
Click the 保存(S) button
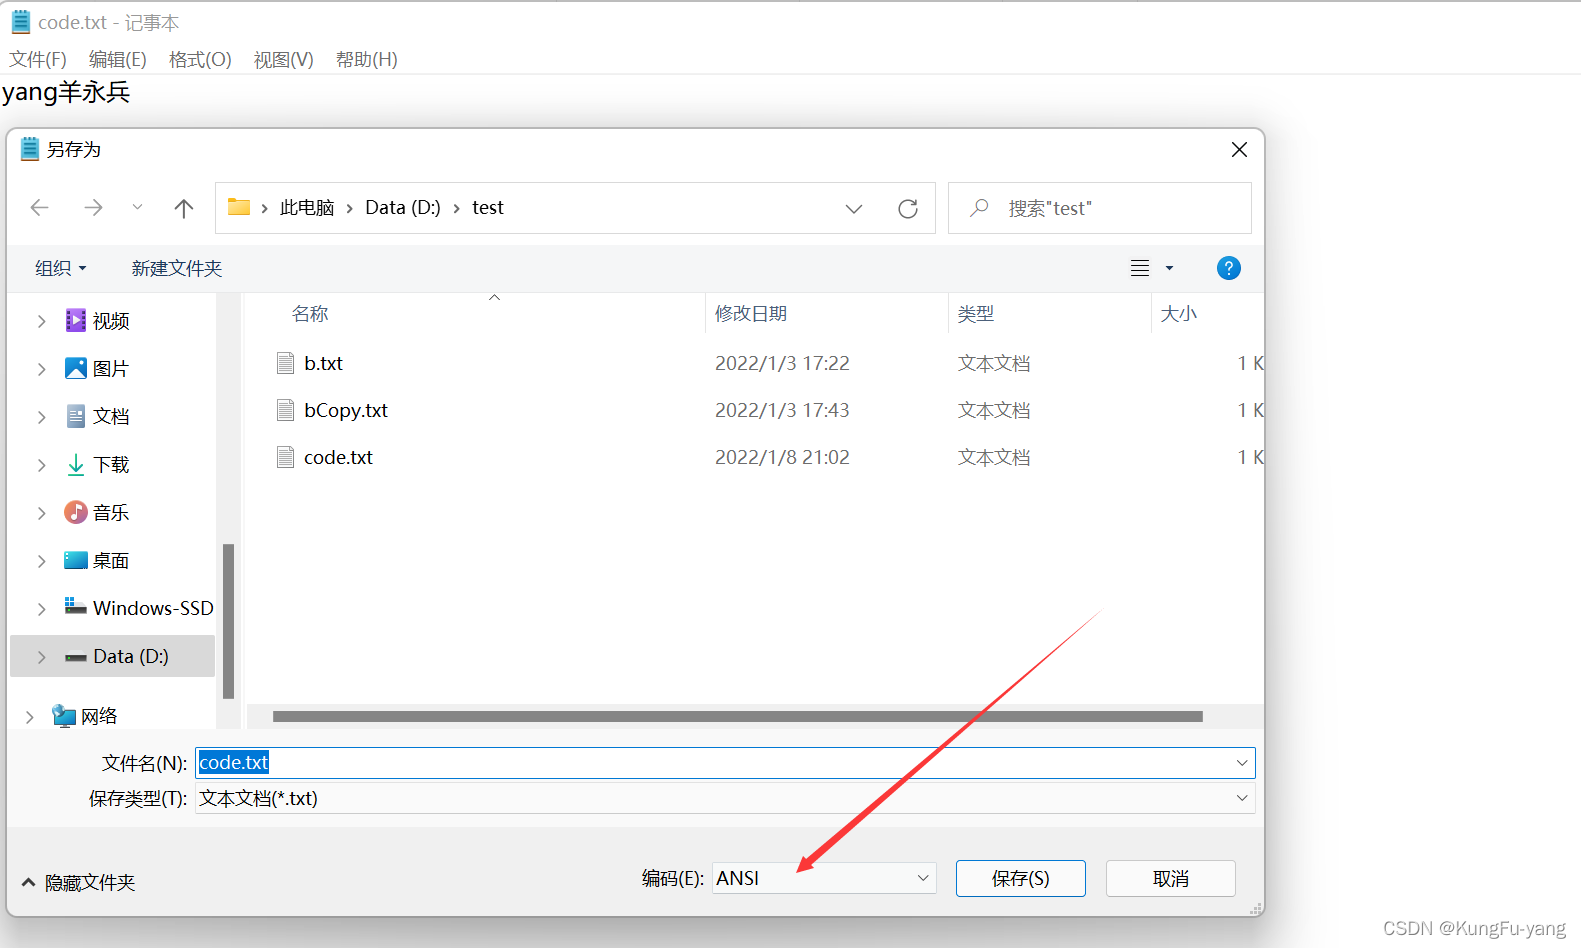1020,878
